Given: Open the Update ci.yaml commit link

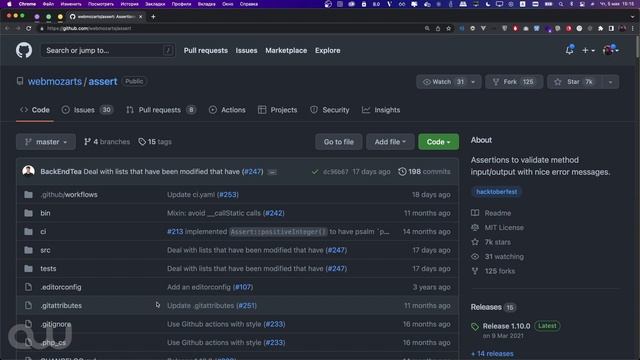Looking at the screenshot, I should (191, 195).
